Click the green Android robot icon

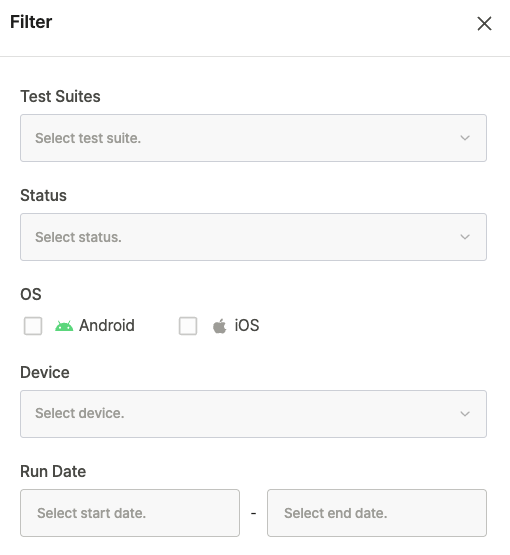[x=64, y=326]
